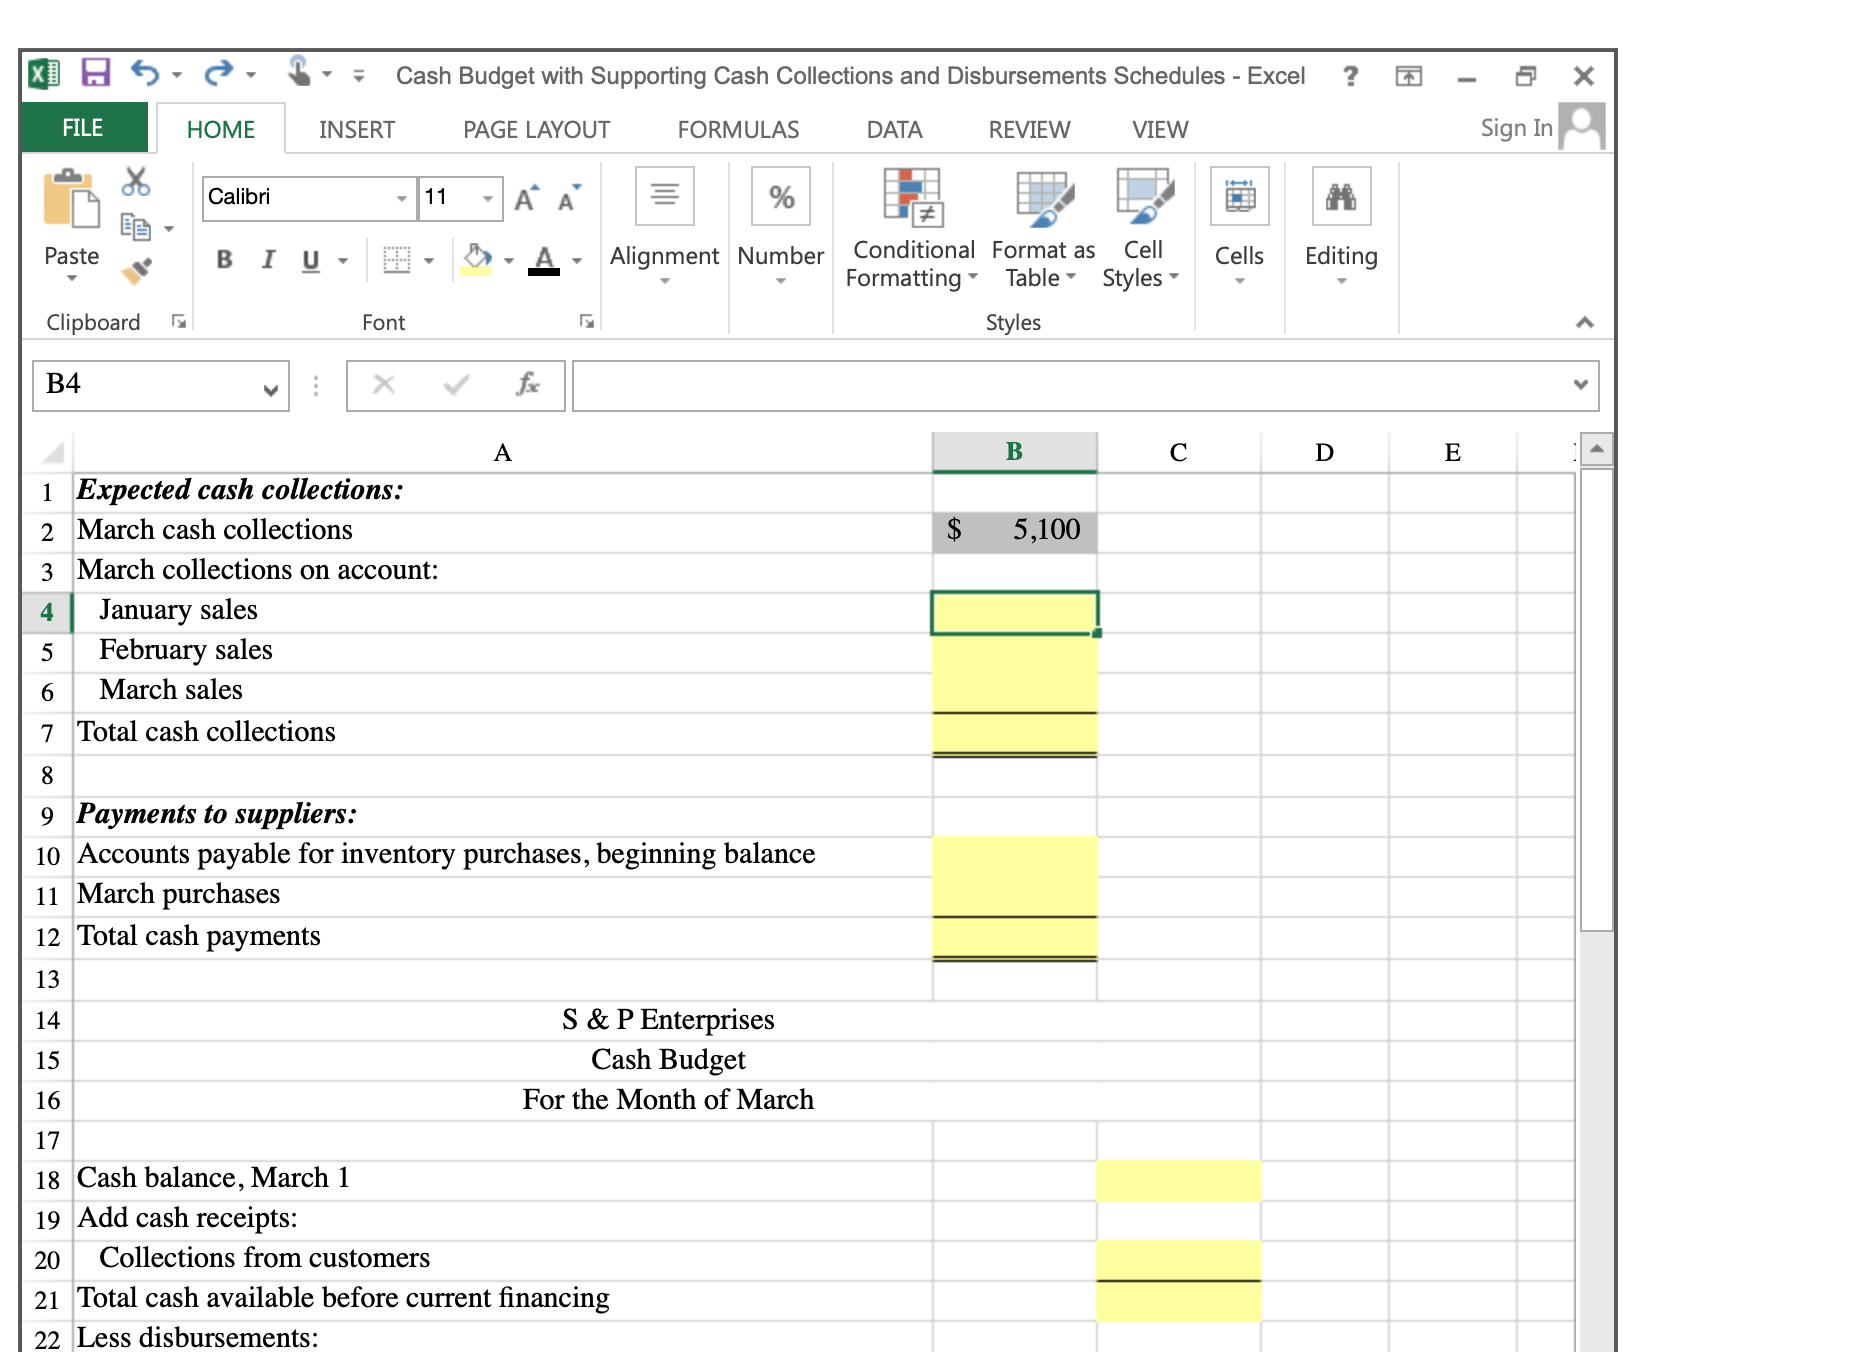Viewport: 1870px width, 1352px height.
Task: Select row 7 header
Action: pos(47,733)
